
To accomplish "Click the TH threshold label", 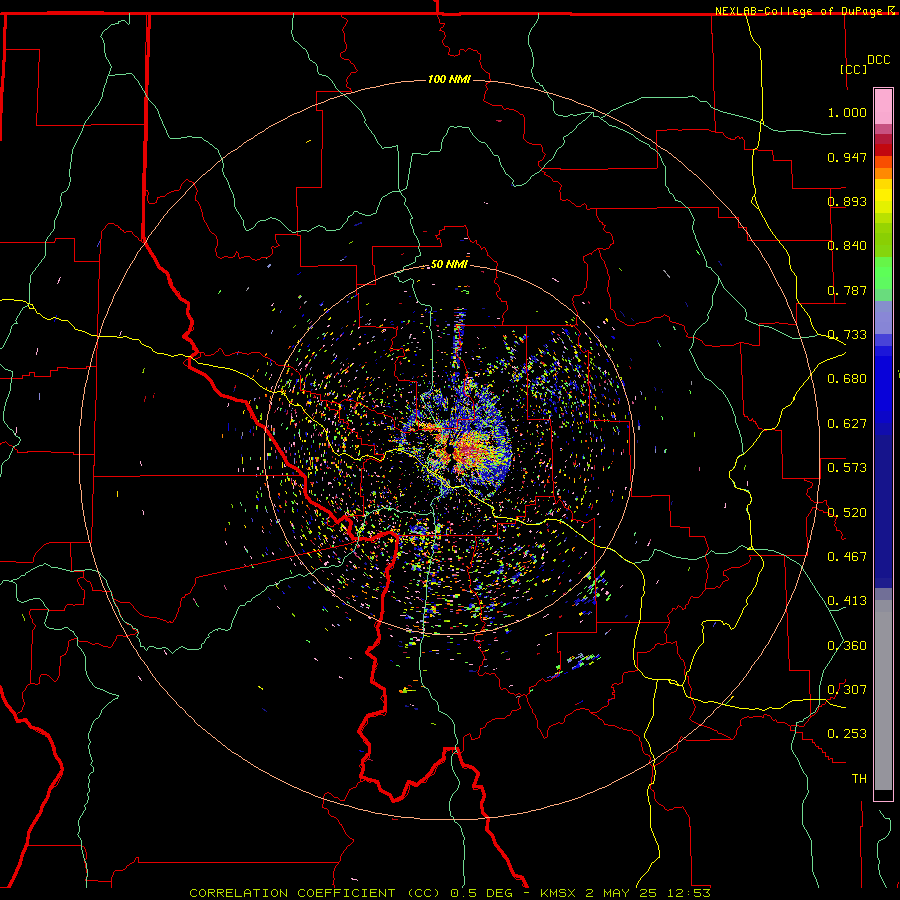I will point(859,779).
